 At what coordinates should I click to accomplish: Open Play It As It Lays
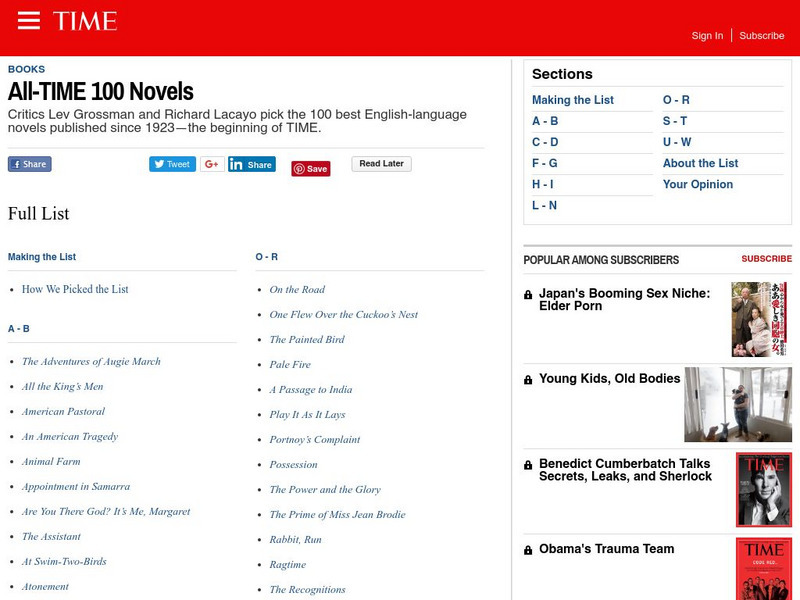point(308,414)
